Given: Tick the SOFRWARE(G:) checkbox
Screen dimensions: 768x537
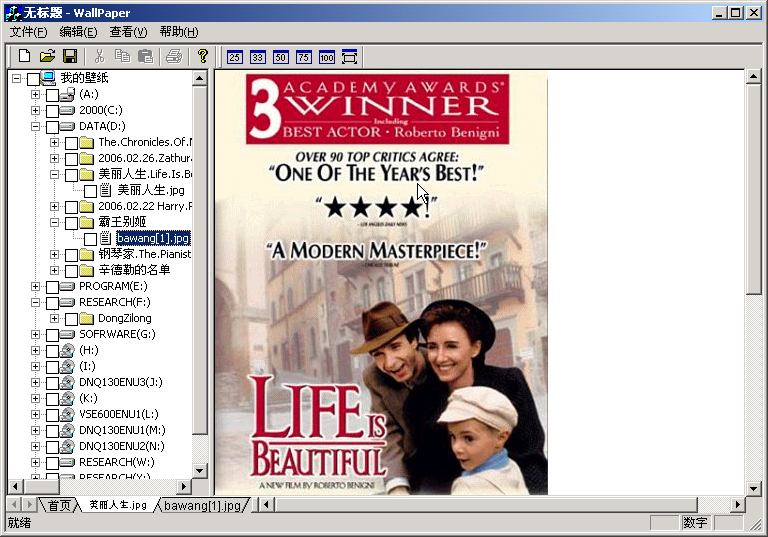Looking at the screenshot, I should (x=52, y=335).
